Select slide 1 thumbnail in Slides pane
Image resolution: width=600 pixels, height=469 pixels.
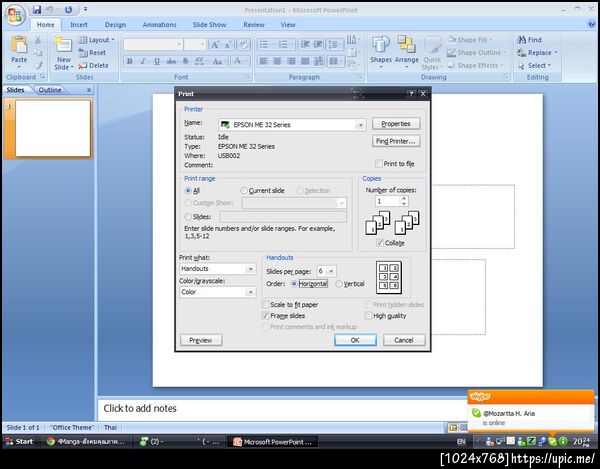(53, 128)
